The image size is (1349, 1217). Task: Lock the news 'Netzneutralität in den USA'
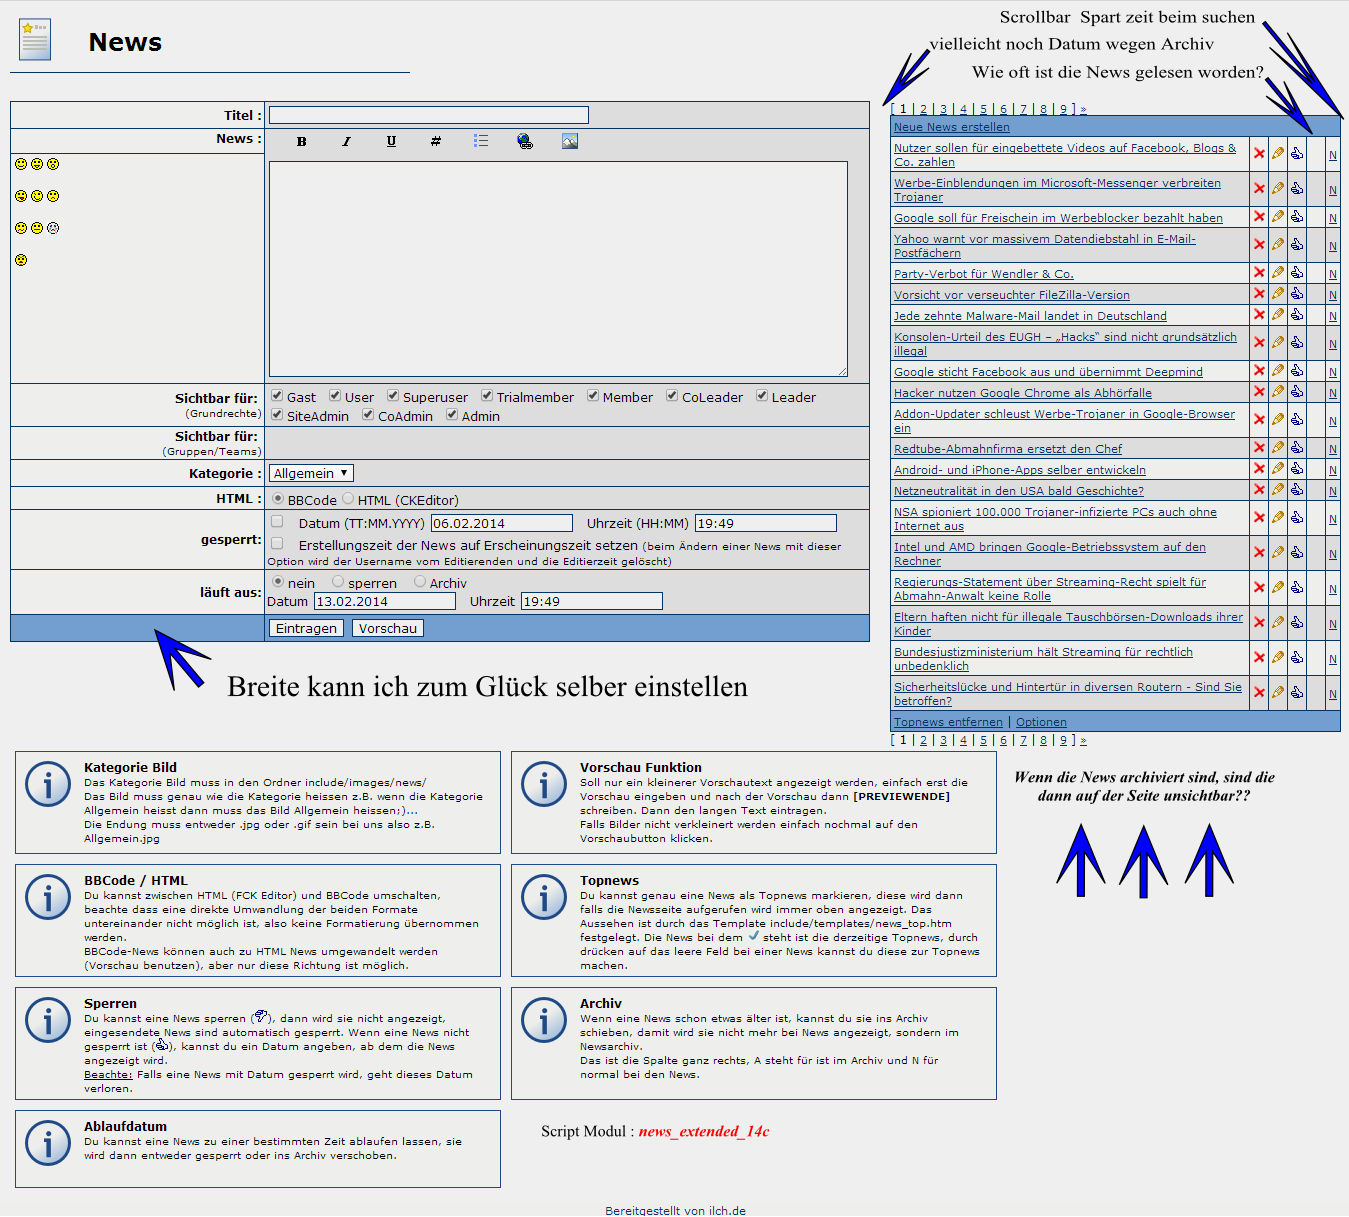[x=1297, y=490]
